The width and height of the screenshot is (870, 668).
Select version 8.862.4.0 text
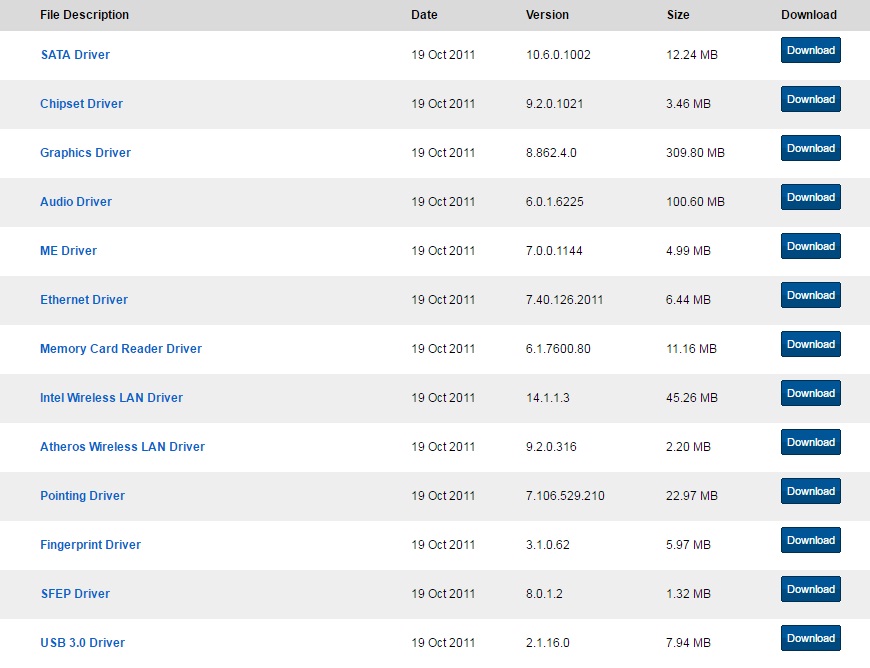551,153
